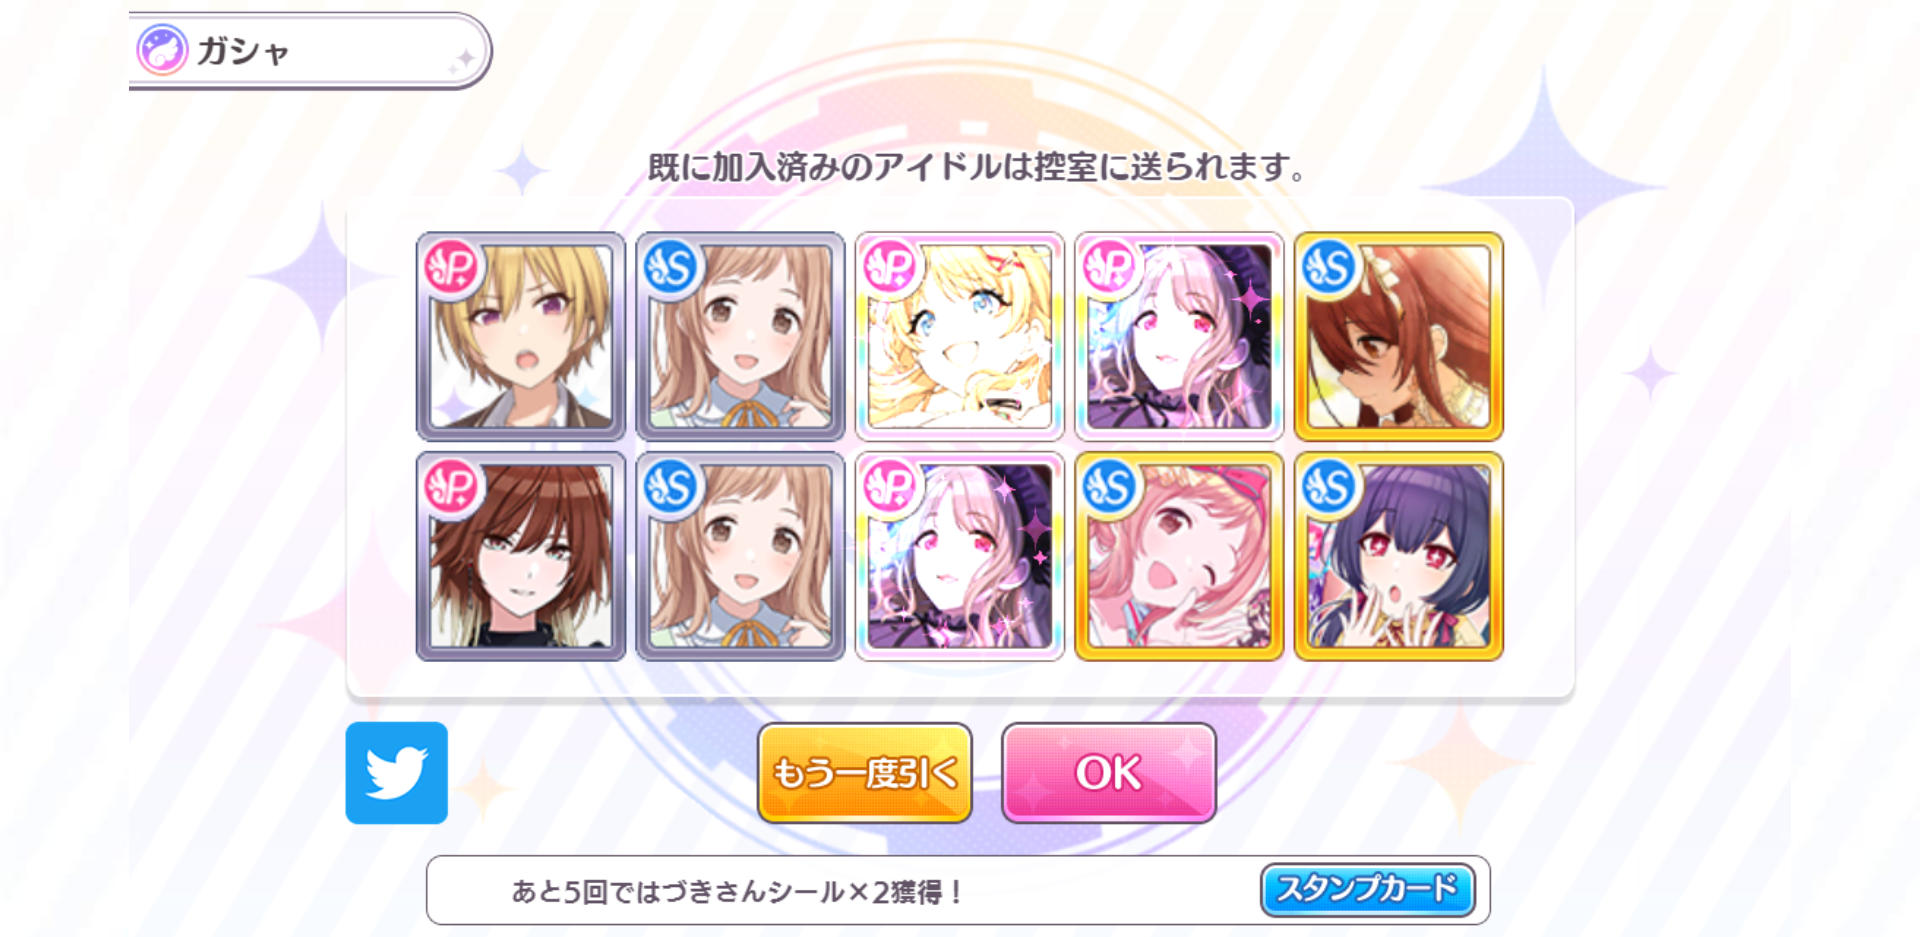Select the top-row light-brown-haired S card
Viewport: 1920px width, 937px height.
click(740, 337)
